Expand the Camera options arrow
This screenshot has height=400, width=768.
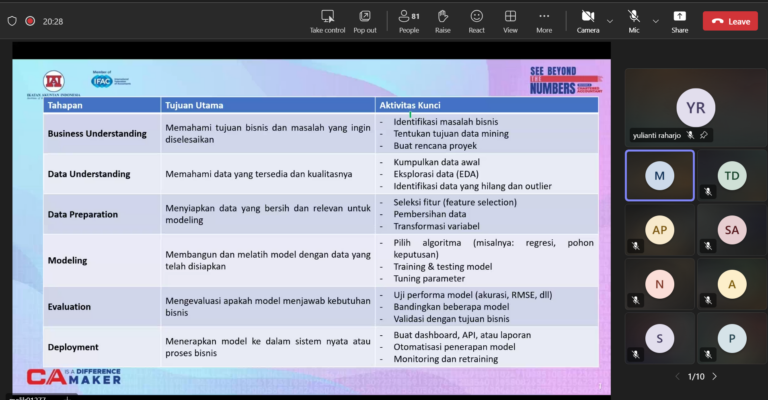(x=610, y=20)
